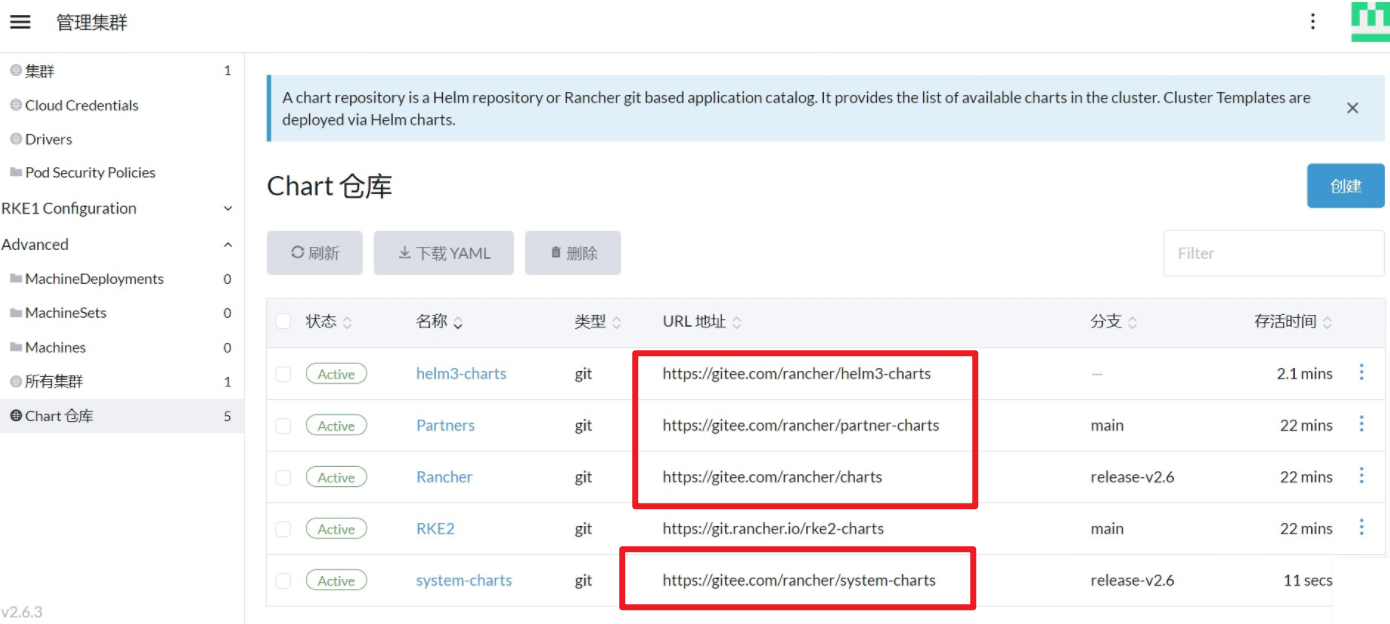Dismiss the chart repository info banner

click(x=1352, y=108)
